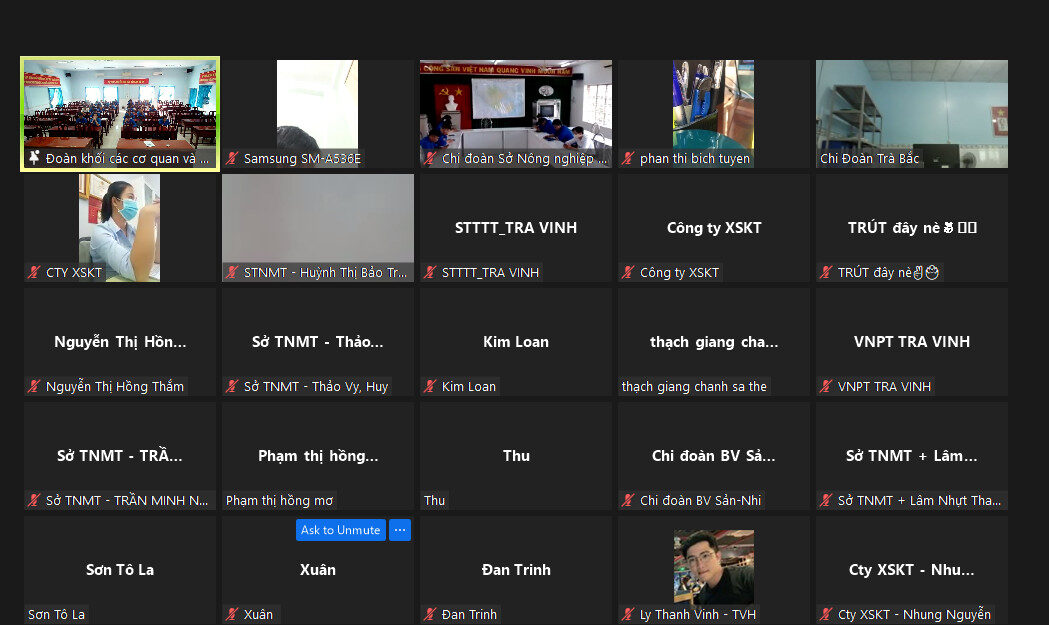
Task: Click muted mic icon beside Đan Trinh label
Action: pos(430,614)
